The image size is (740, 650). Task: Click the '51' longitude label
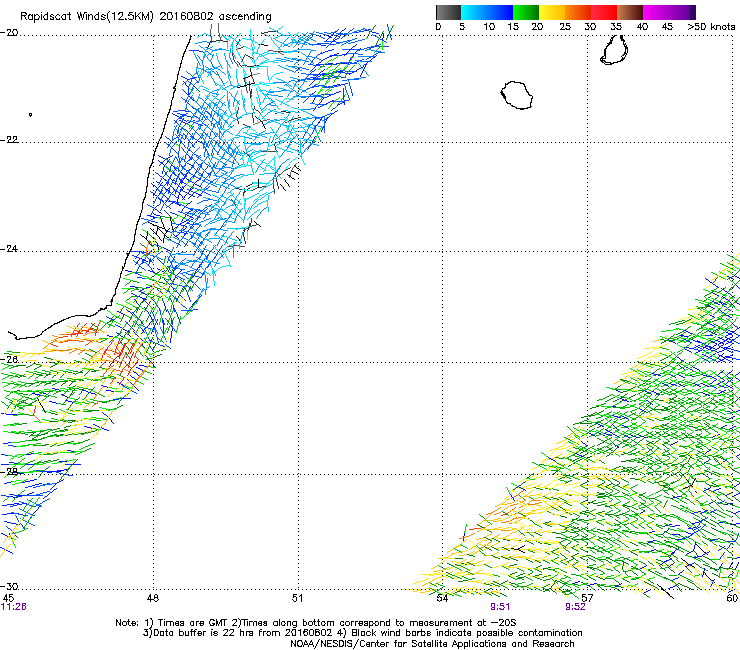click(297, 598)
